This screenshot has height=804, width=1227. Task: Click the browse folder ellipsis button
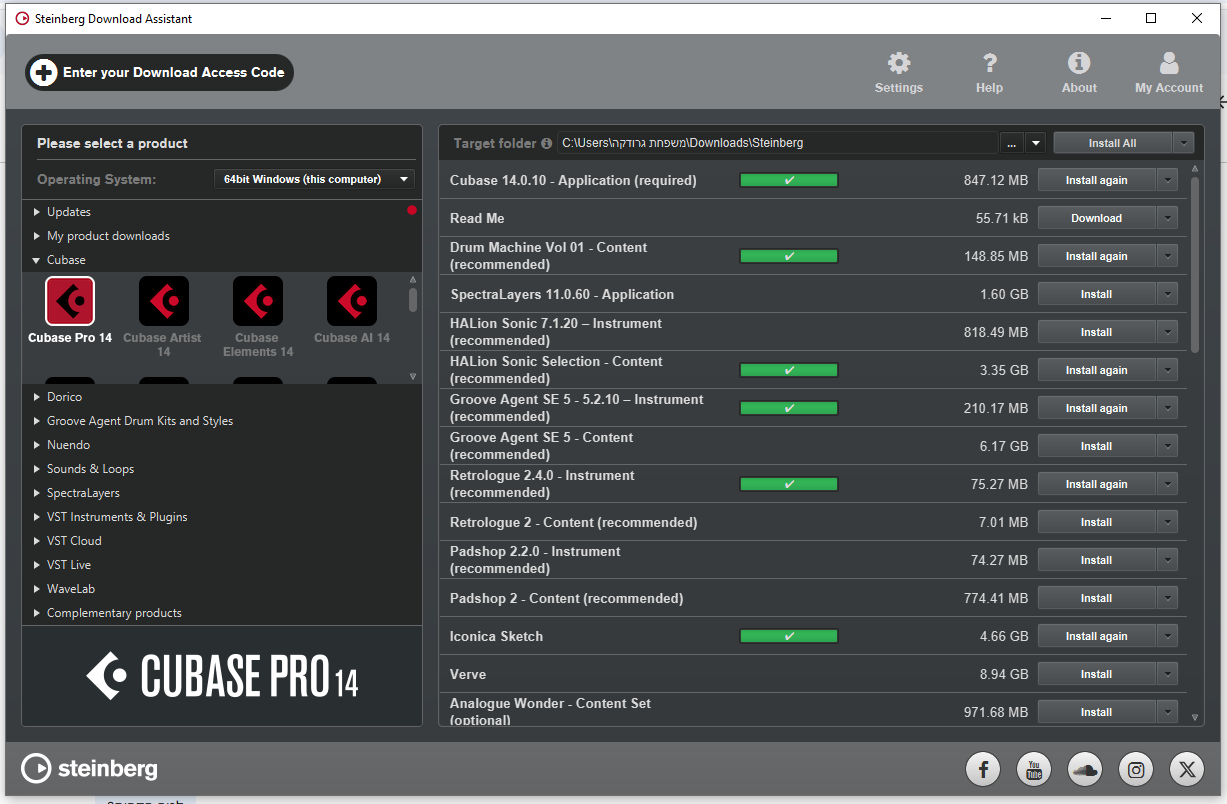(x=1012, y=143)
